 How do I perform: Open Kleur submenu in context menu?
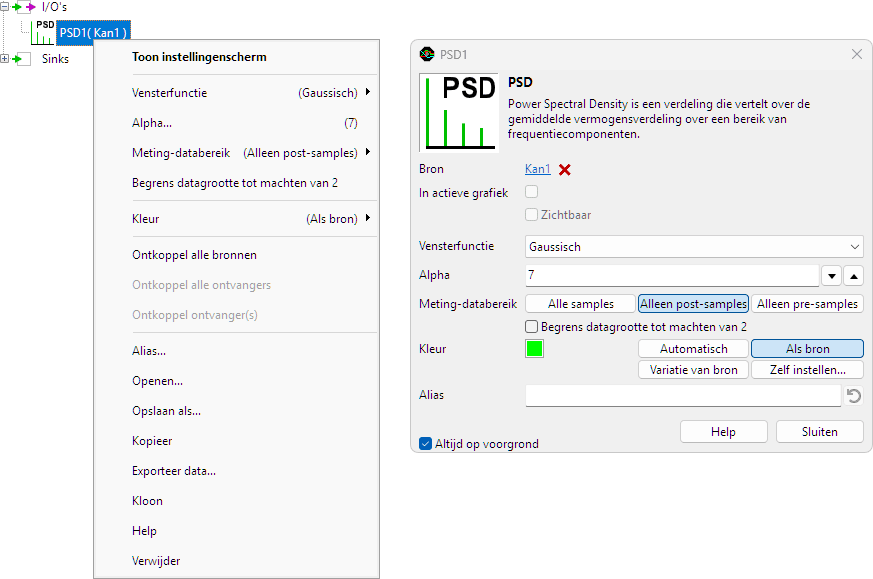pos(237,219)
